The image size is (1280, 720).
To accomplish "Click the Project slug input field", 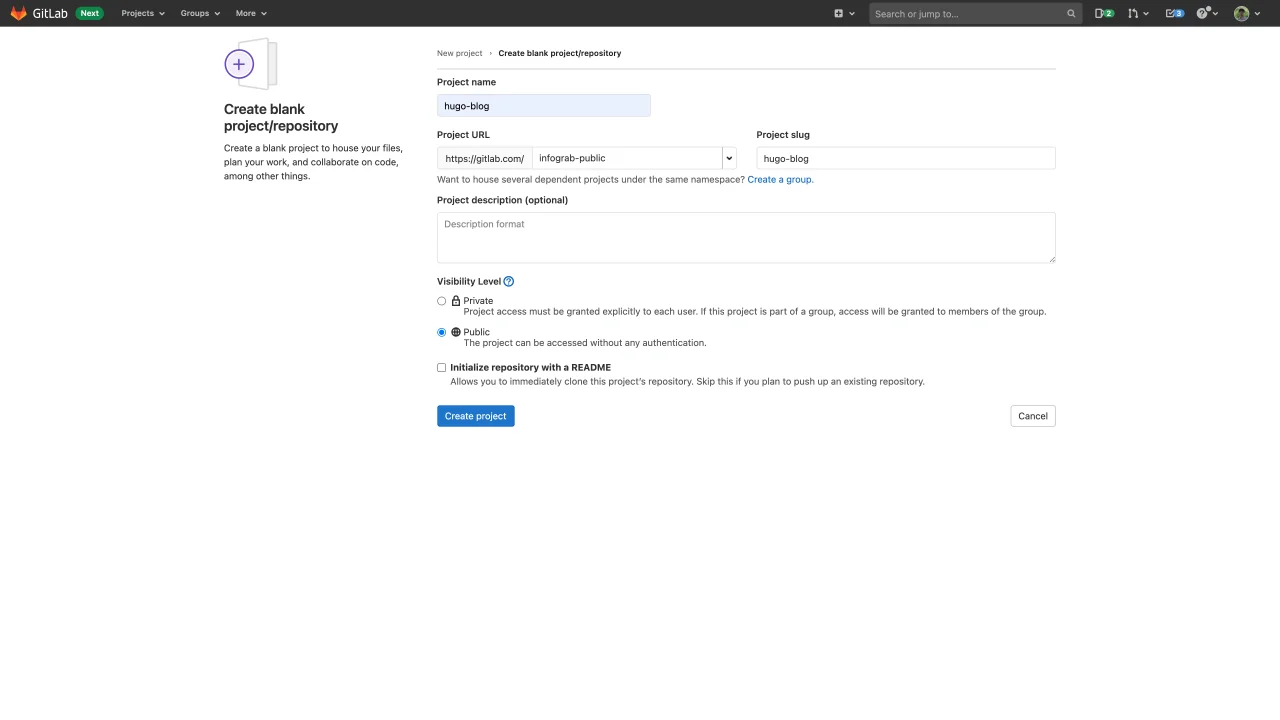I will [905, 158].
